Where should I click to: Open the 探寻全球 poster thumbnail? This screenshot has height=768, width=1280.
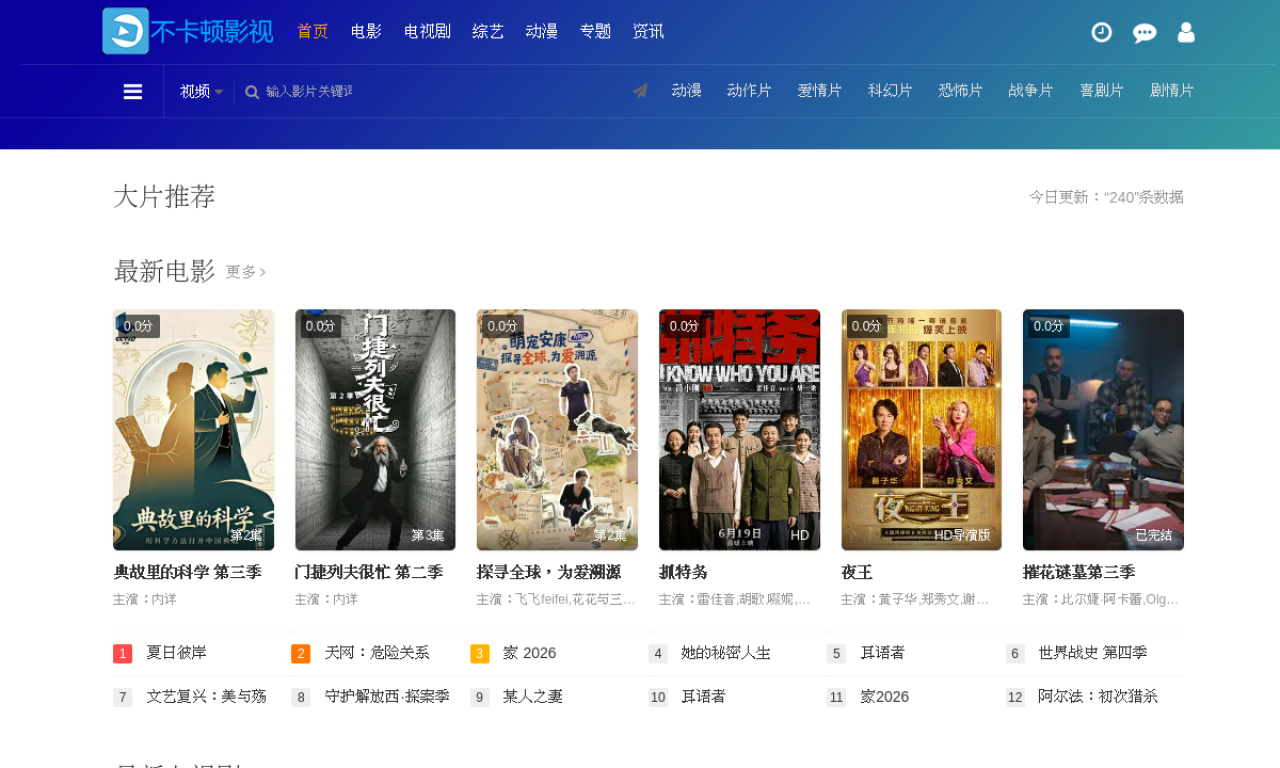[557, 430]
